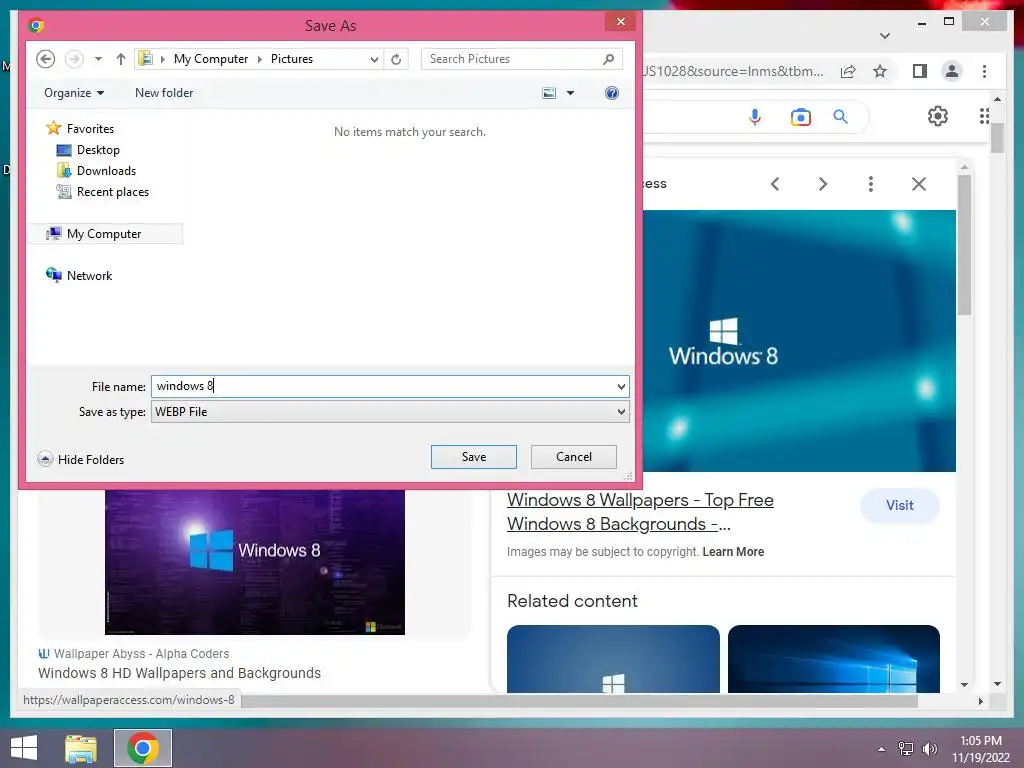1024x768 pixels.
Task: Click the Visit button
Action: point(900,505)
